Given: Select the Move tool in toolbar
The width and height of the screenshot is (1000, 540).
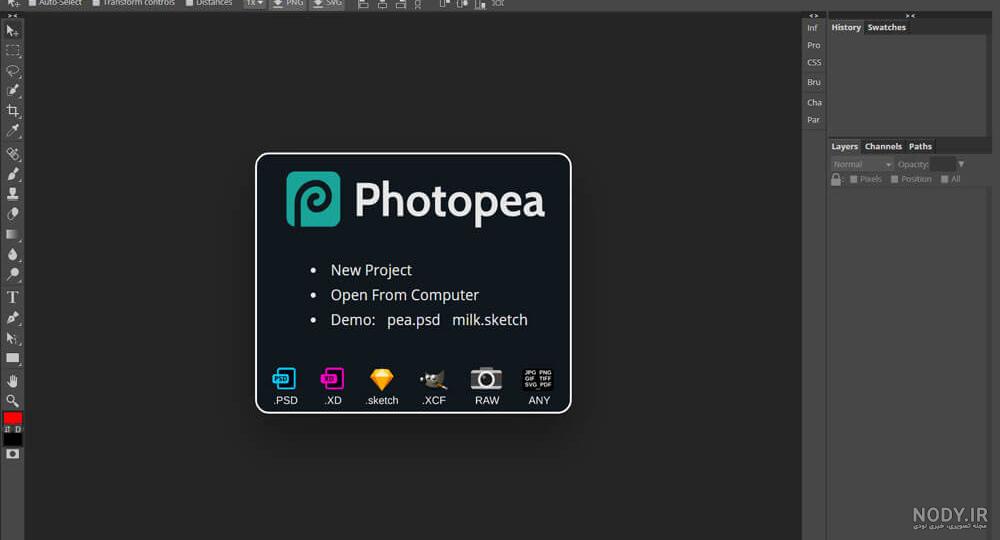Looking at the screenshot, I should click(x=12, y=31).
